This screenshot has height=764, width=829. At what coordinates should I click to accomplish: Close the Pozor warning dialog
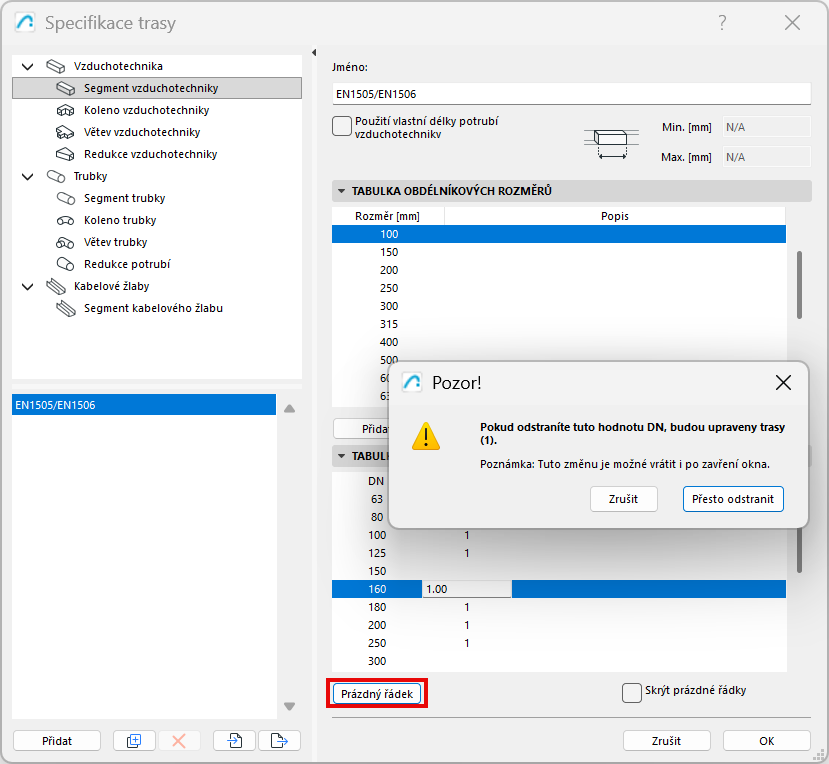coord(783,382)
